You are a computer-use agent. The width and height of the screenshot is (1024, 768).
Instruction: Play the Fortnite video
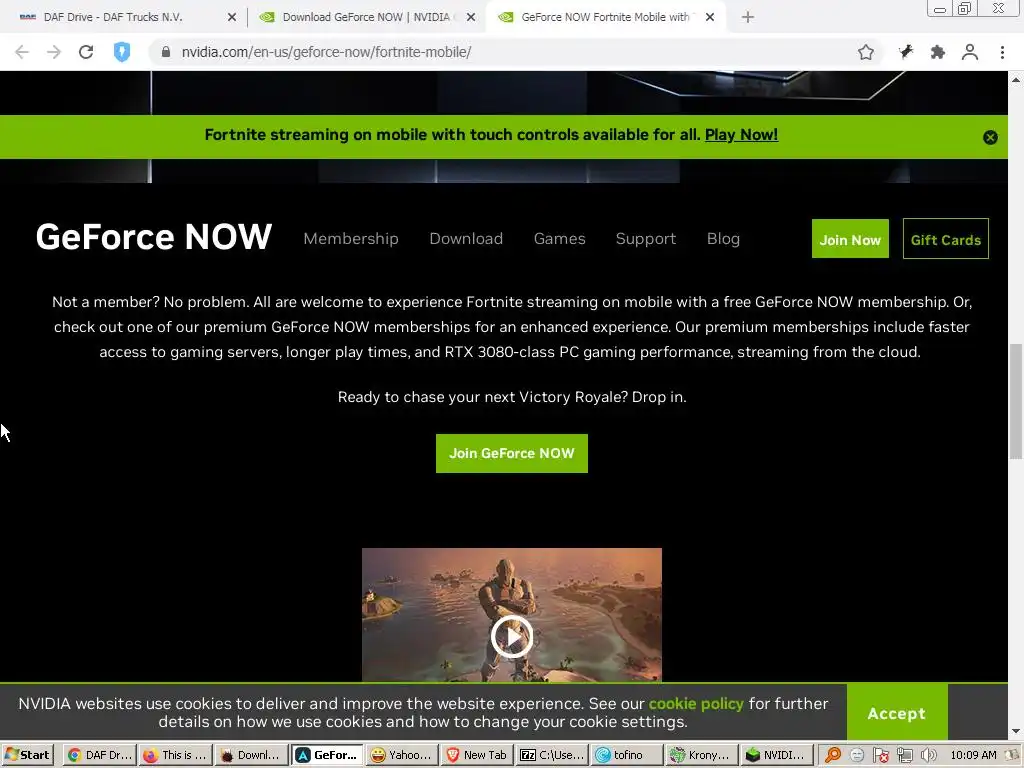pos(511,636)
